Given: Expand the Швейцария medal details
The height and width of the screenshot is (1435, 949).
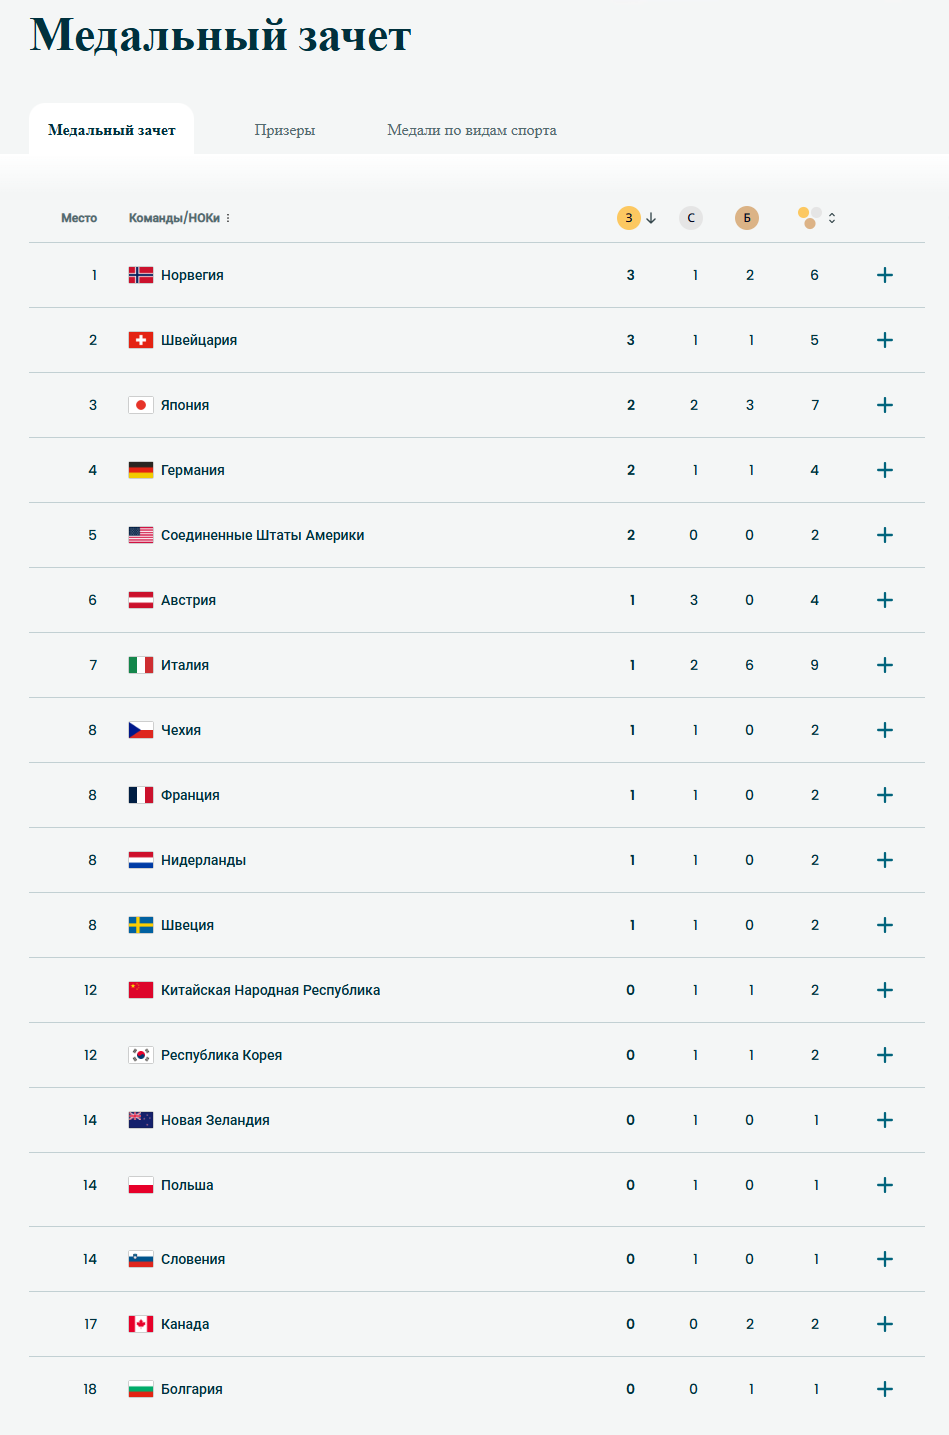Looking at the screenshot, I should pos(885,340).
